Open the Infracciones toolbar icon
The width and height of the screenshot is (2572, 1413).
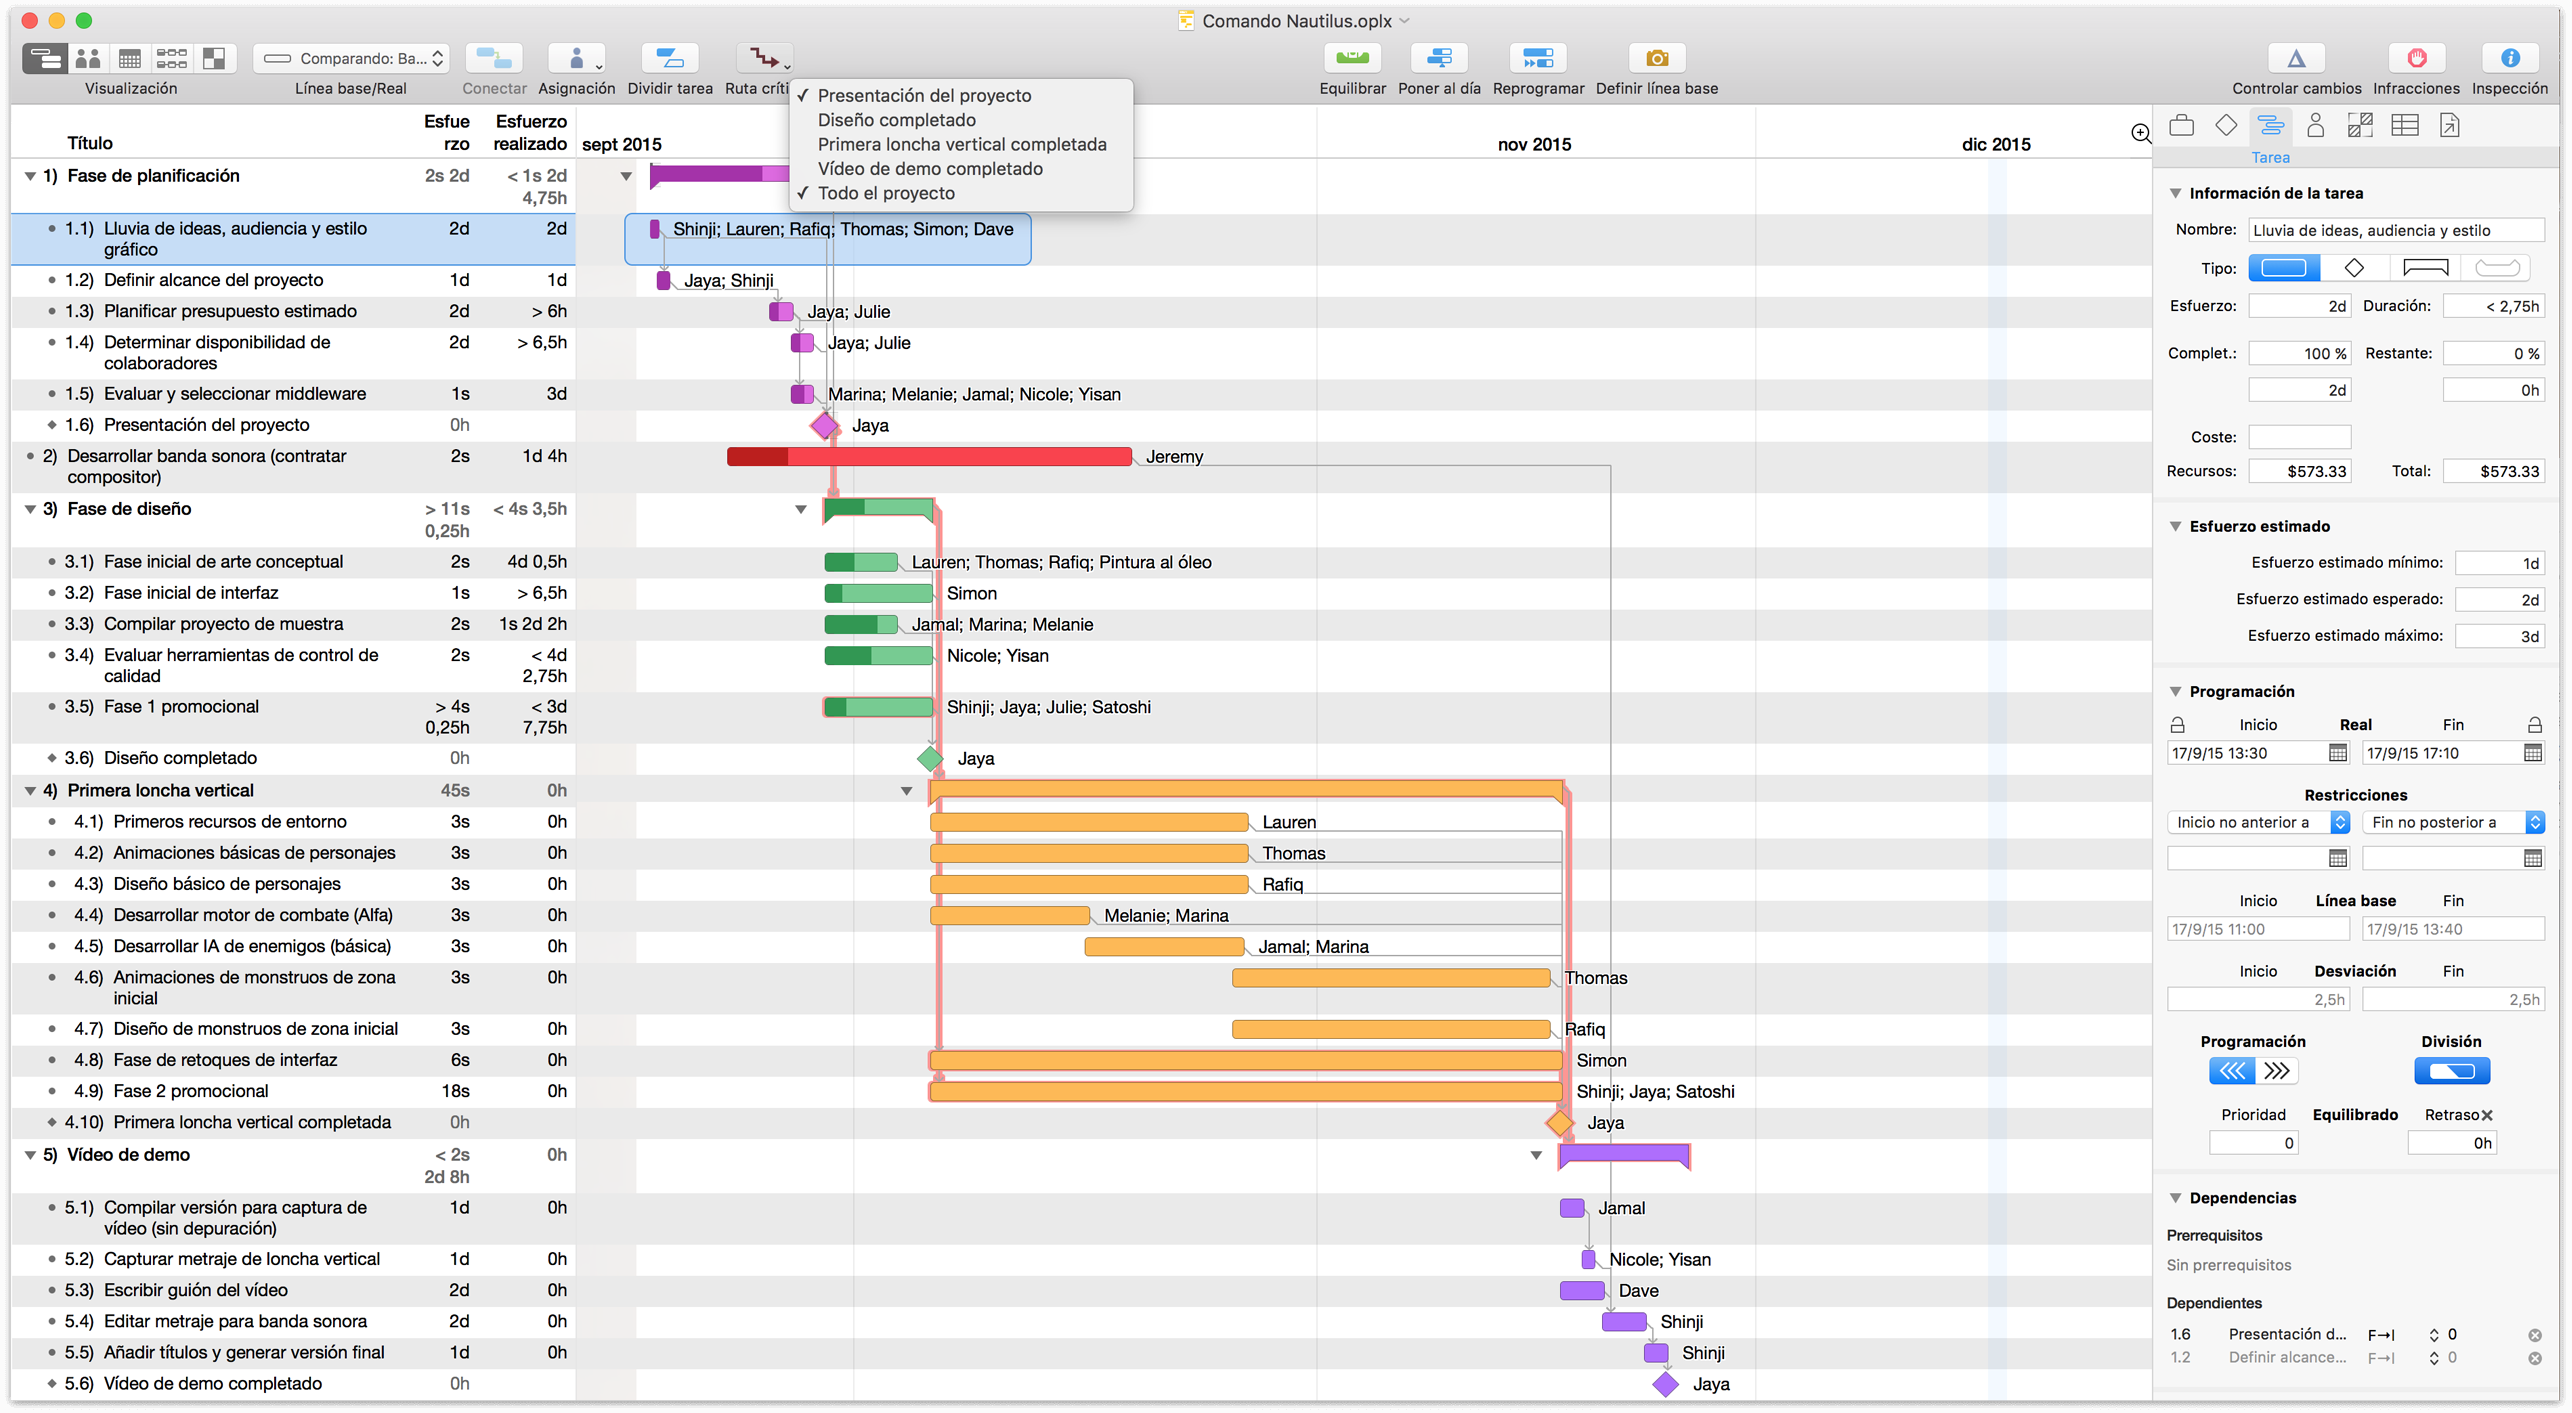pos(2415,59)
